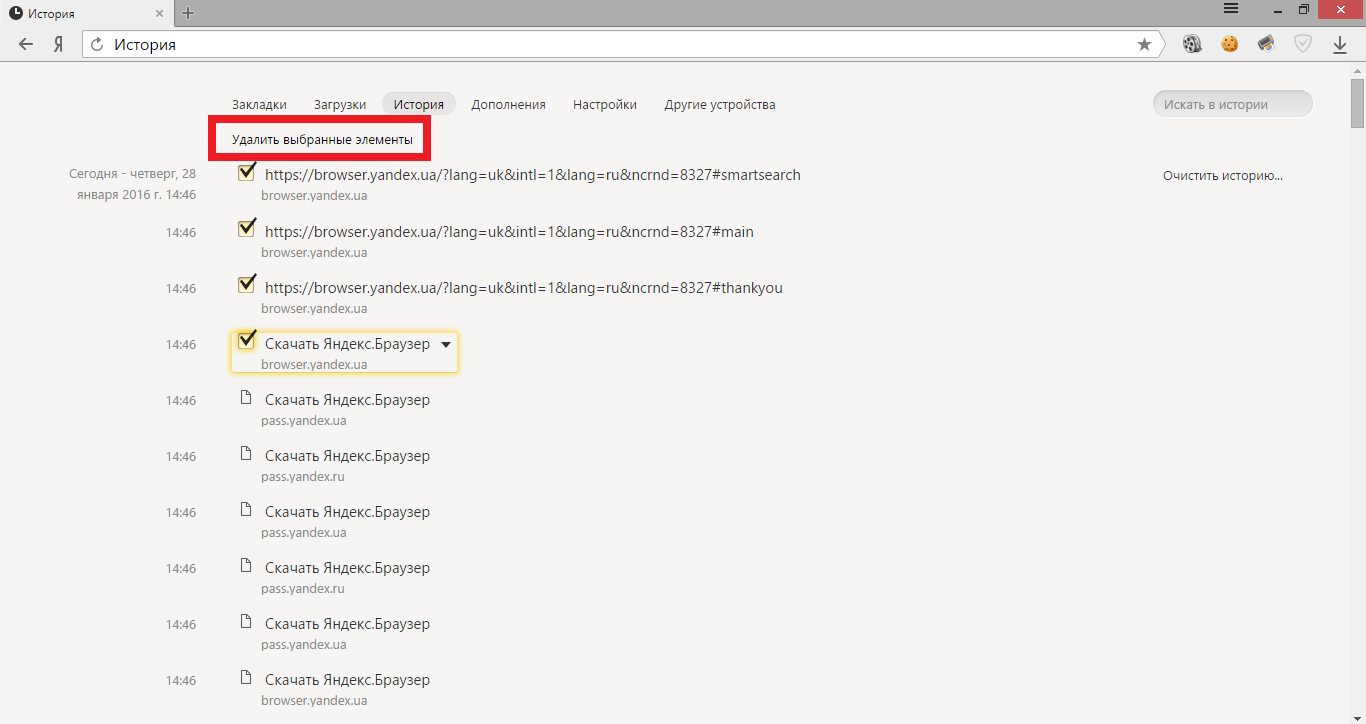Open link ending with #smartsearch

pyautogui.click(x=533, y=175)
